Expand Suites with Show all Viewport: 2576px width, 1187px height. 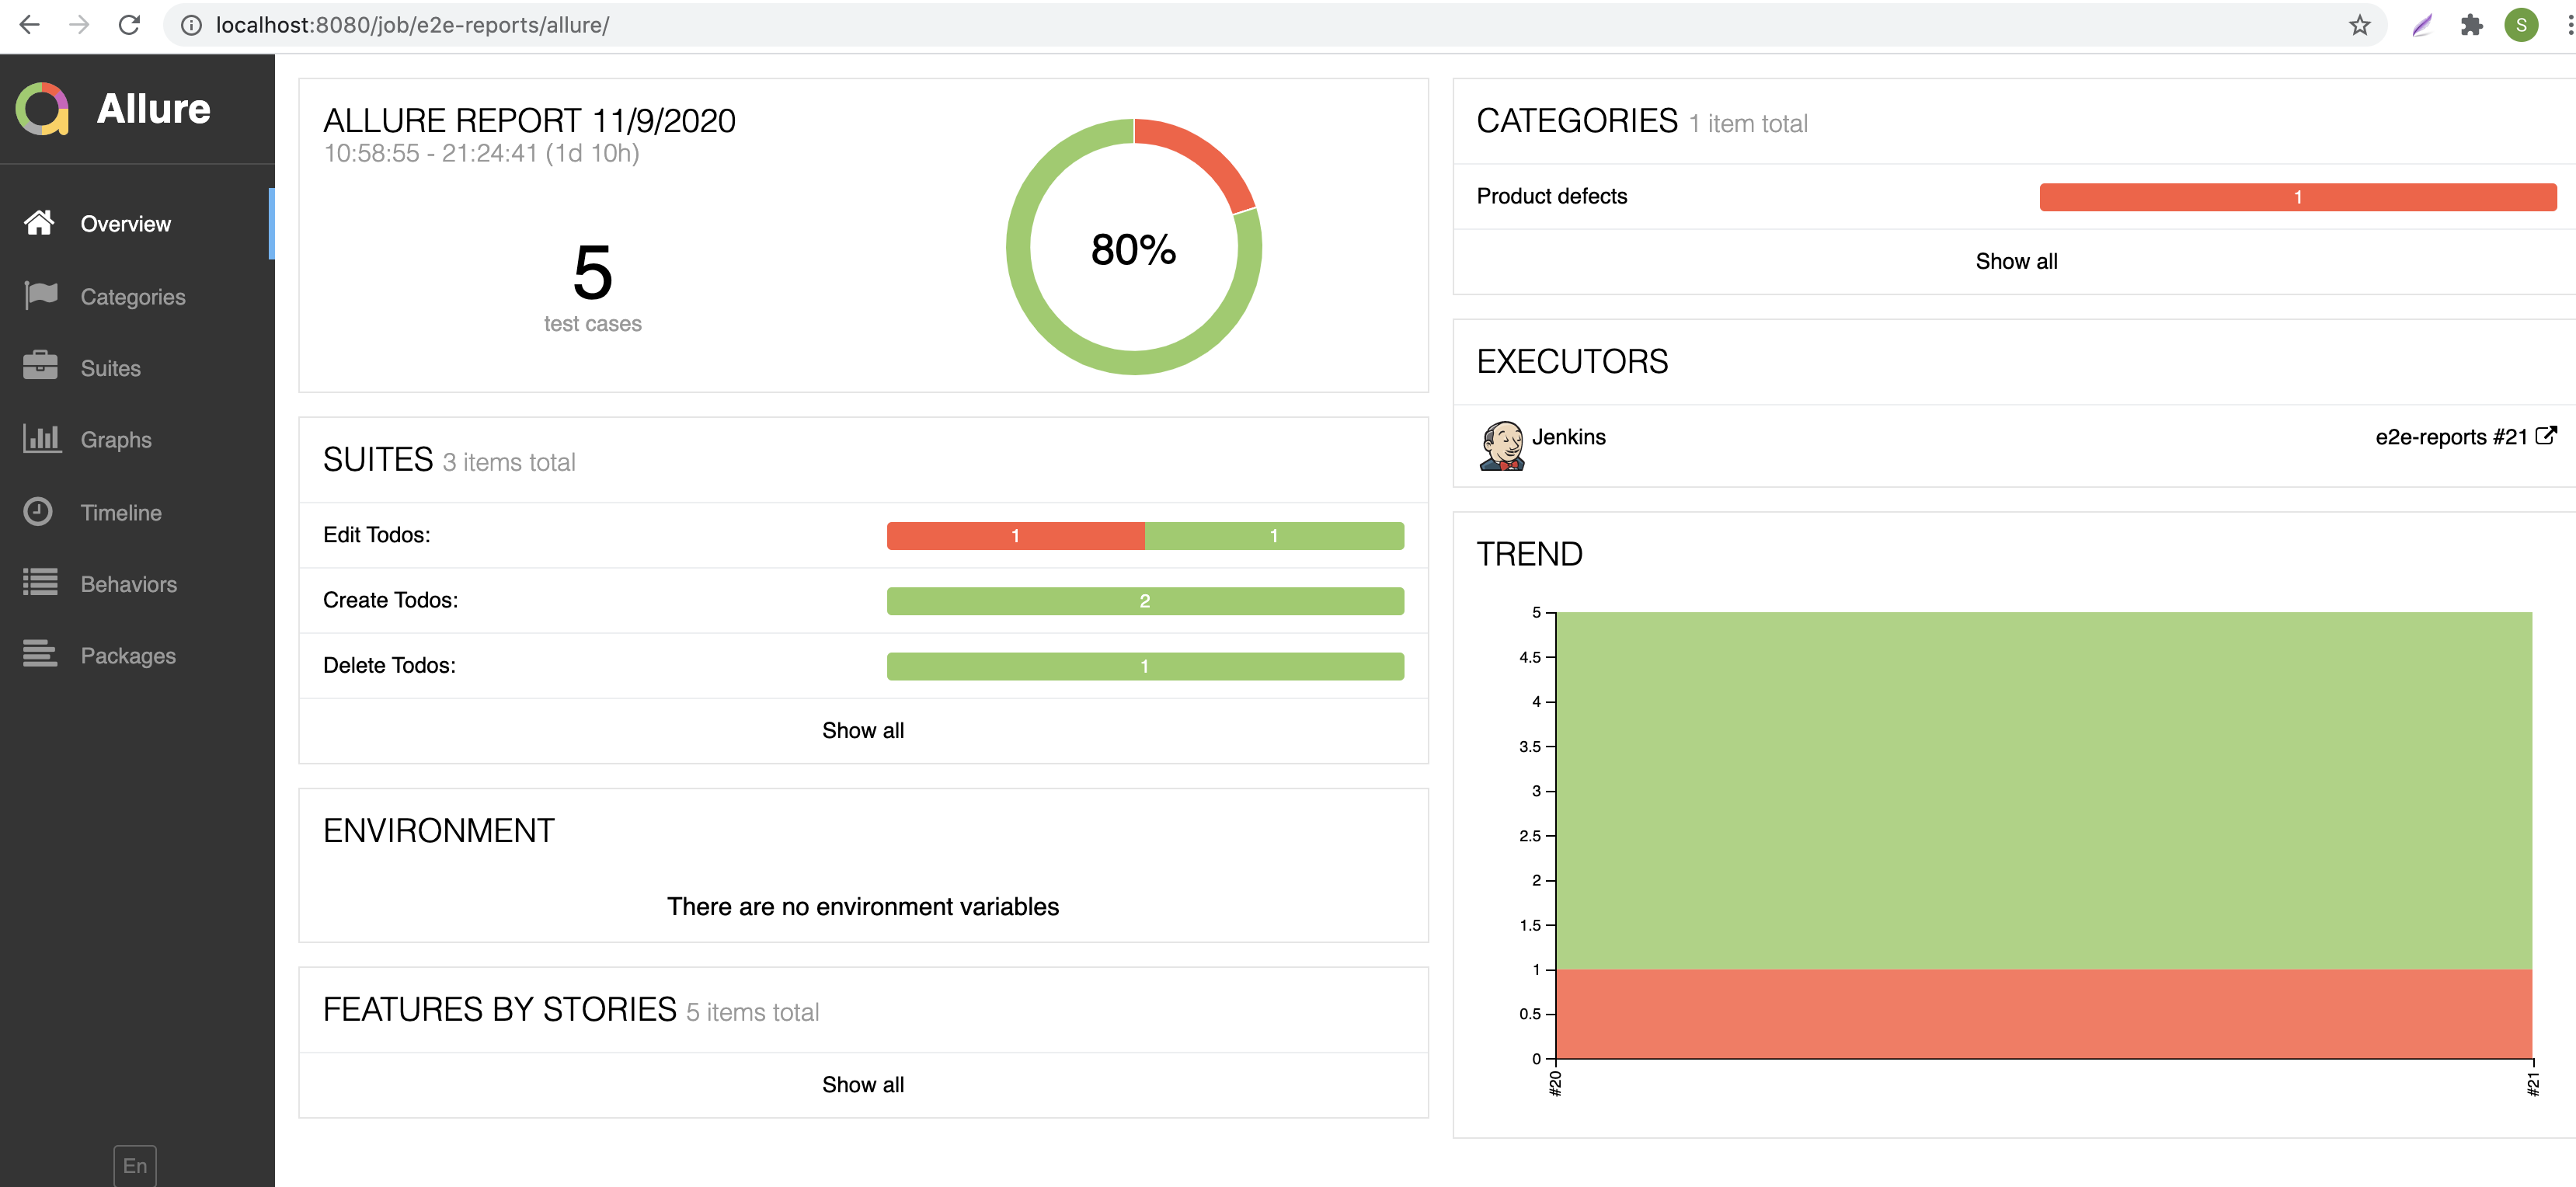point(862,730)
